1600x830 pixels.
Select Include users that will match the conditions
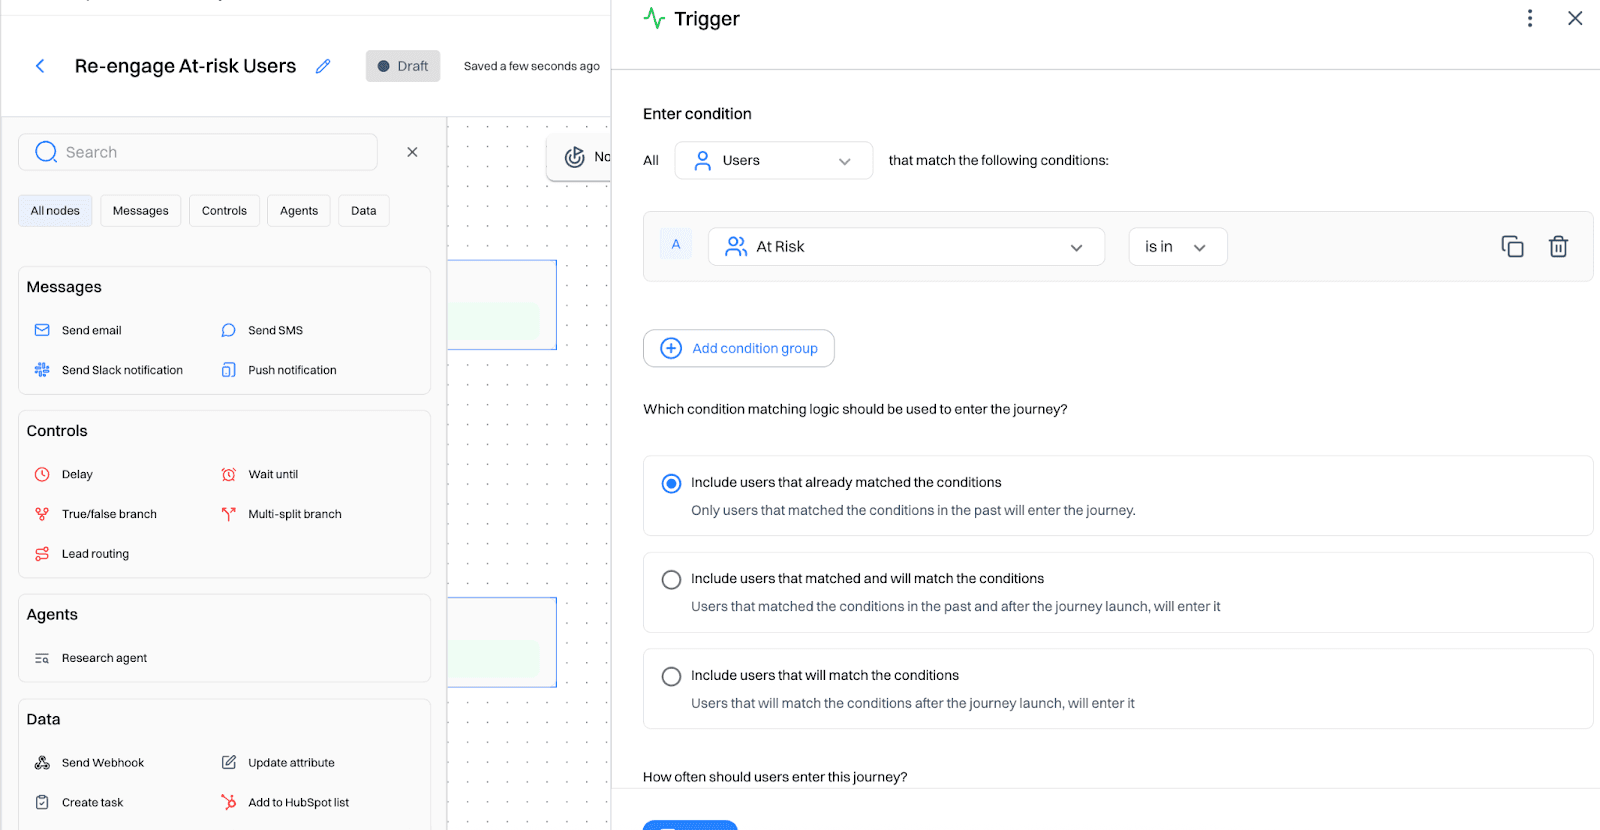pos(671,677)
